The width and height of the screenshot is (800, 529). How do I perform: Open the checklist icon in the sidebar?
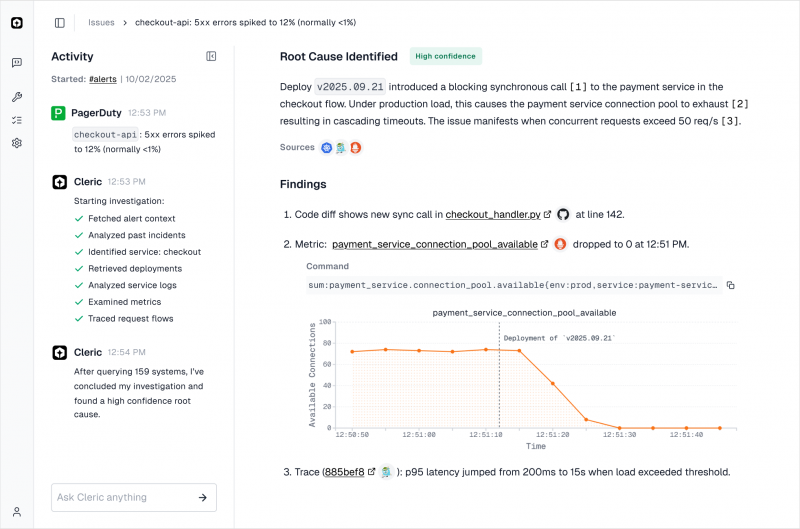point(17,120)
